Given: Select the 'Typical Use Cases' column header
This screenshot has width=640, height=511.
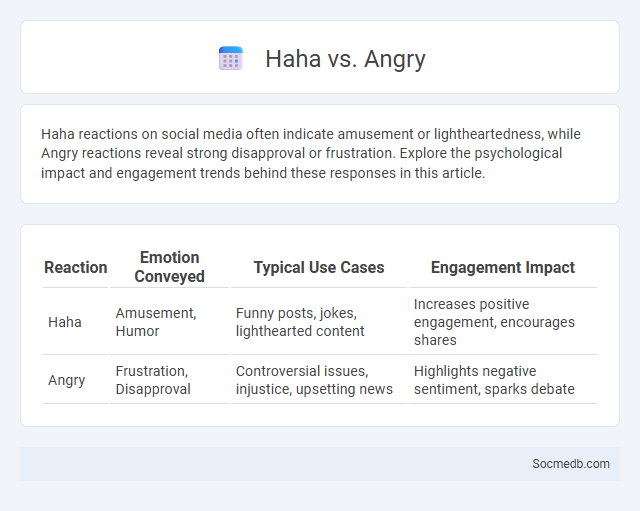Looking at the screenshot, I should [319, 267].
